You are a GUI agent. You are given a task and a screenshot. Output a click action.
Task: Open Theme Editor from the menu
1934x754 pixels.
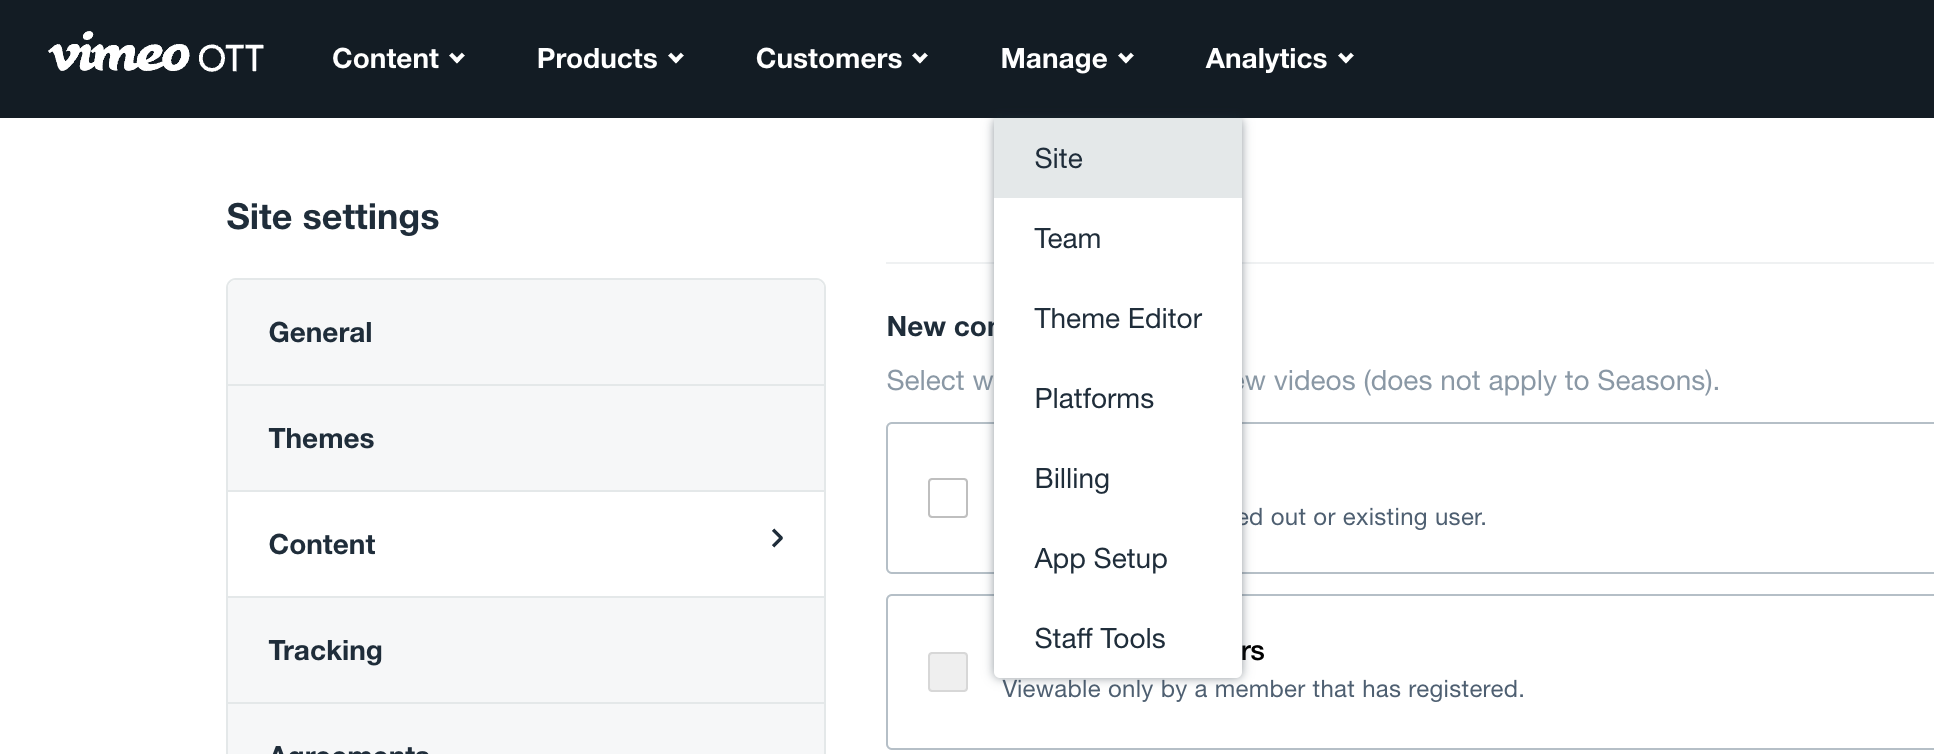pos(1117,319)
